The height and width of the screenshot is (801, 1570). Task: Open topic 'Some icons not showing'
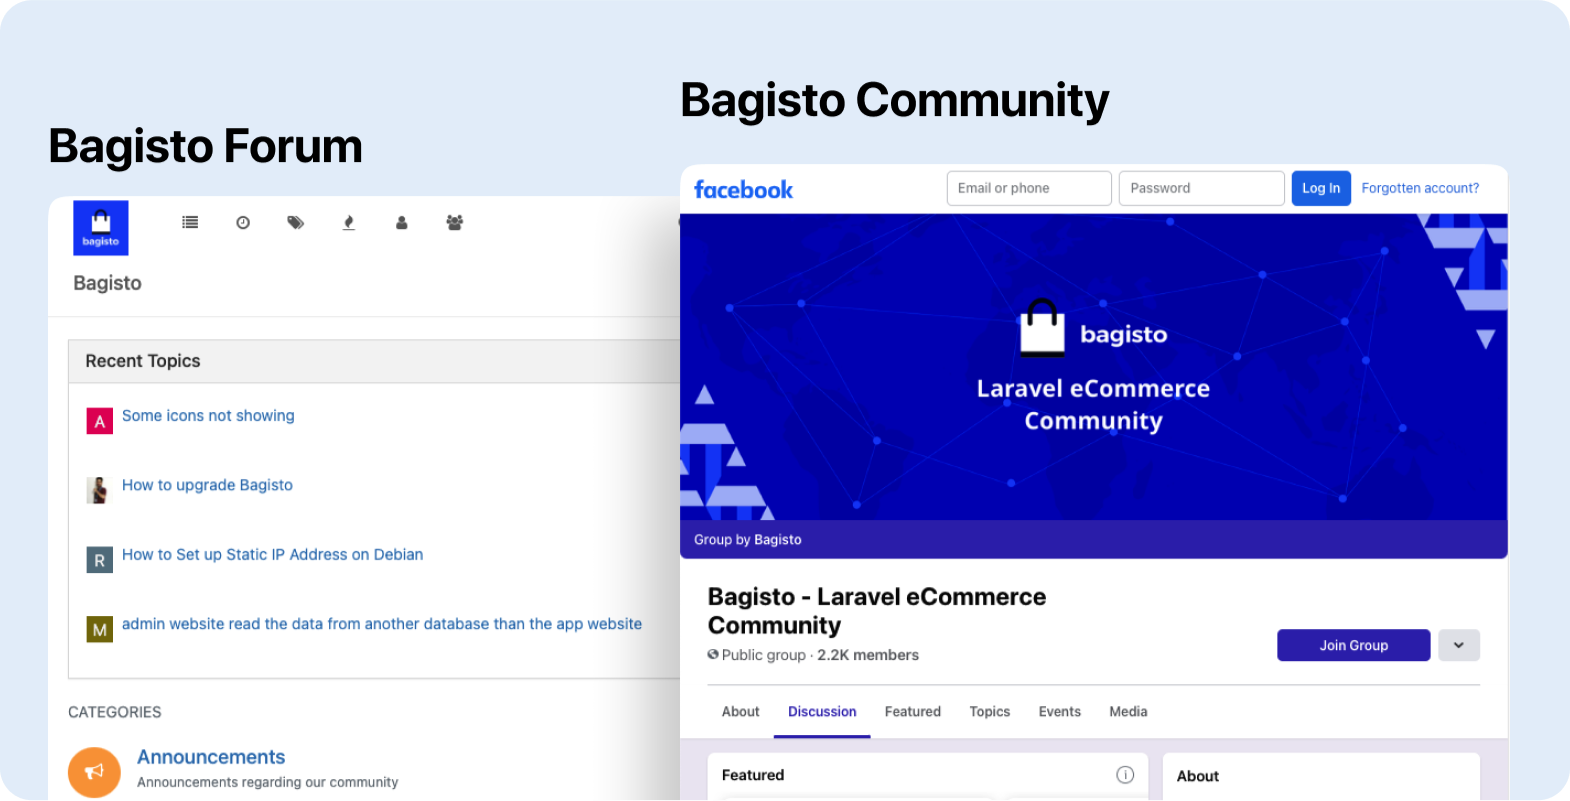[x=208, y=416]
